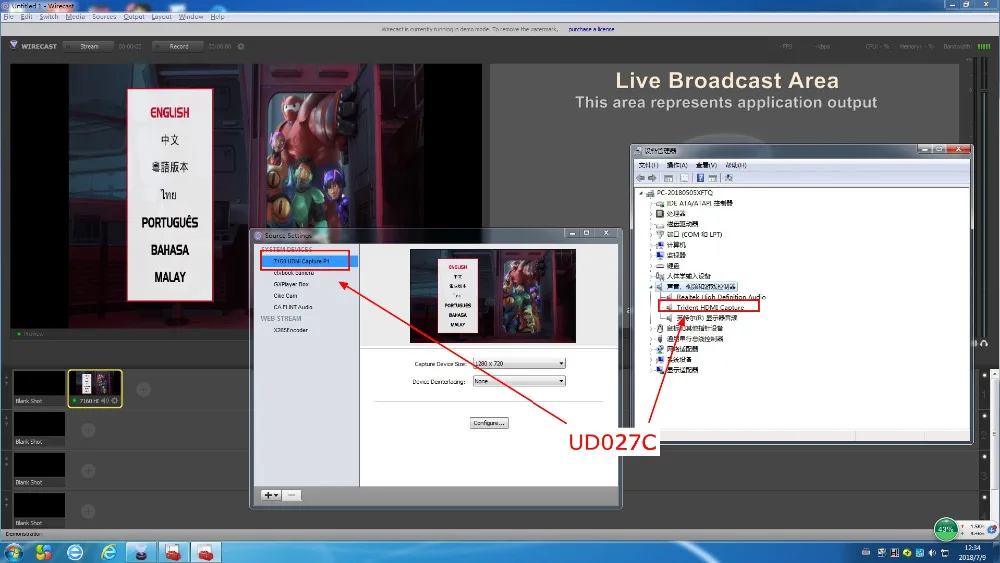The width and height of the screenshot is (1000, 563).
Task: Open the Device Deinterlacing dropdown
Action: click(x=518, y=381)
